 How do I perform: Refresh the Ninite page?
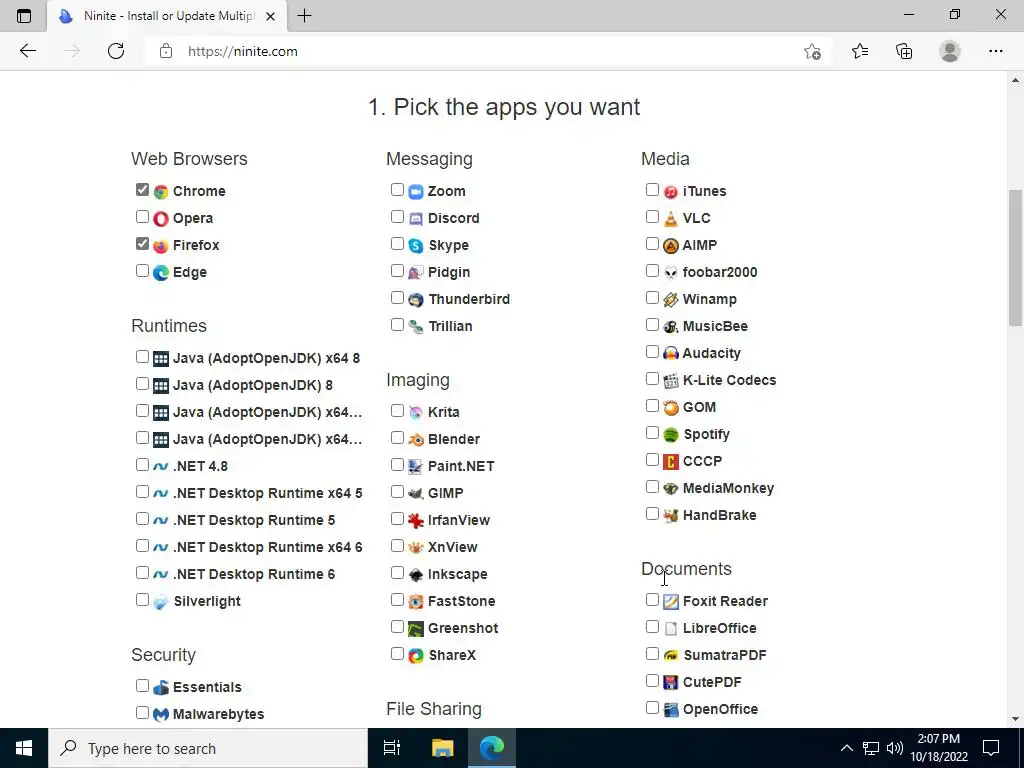pyautogui.click(x=116, y=51)
